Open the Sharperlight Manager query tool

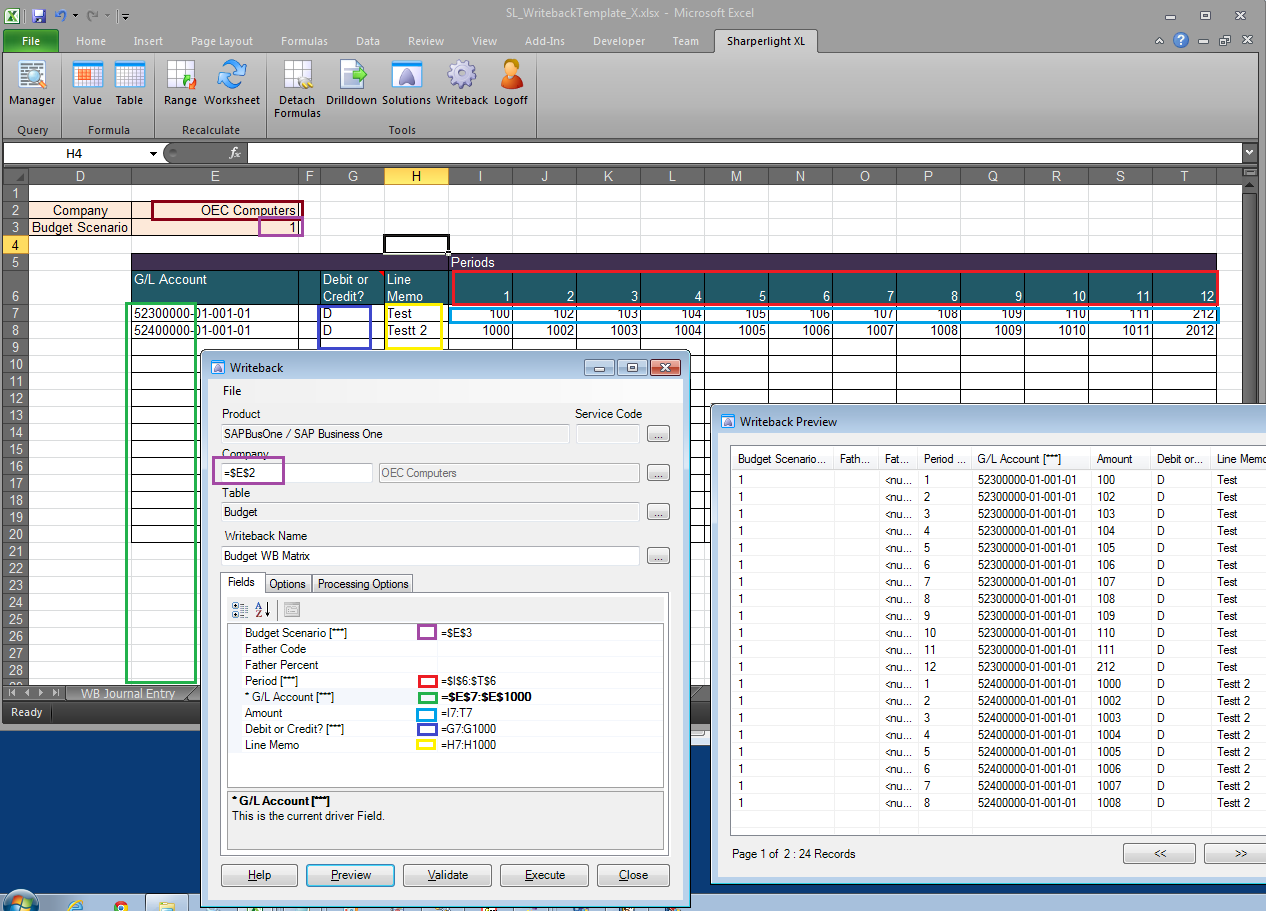(32, 84)
